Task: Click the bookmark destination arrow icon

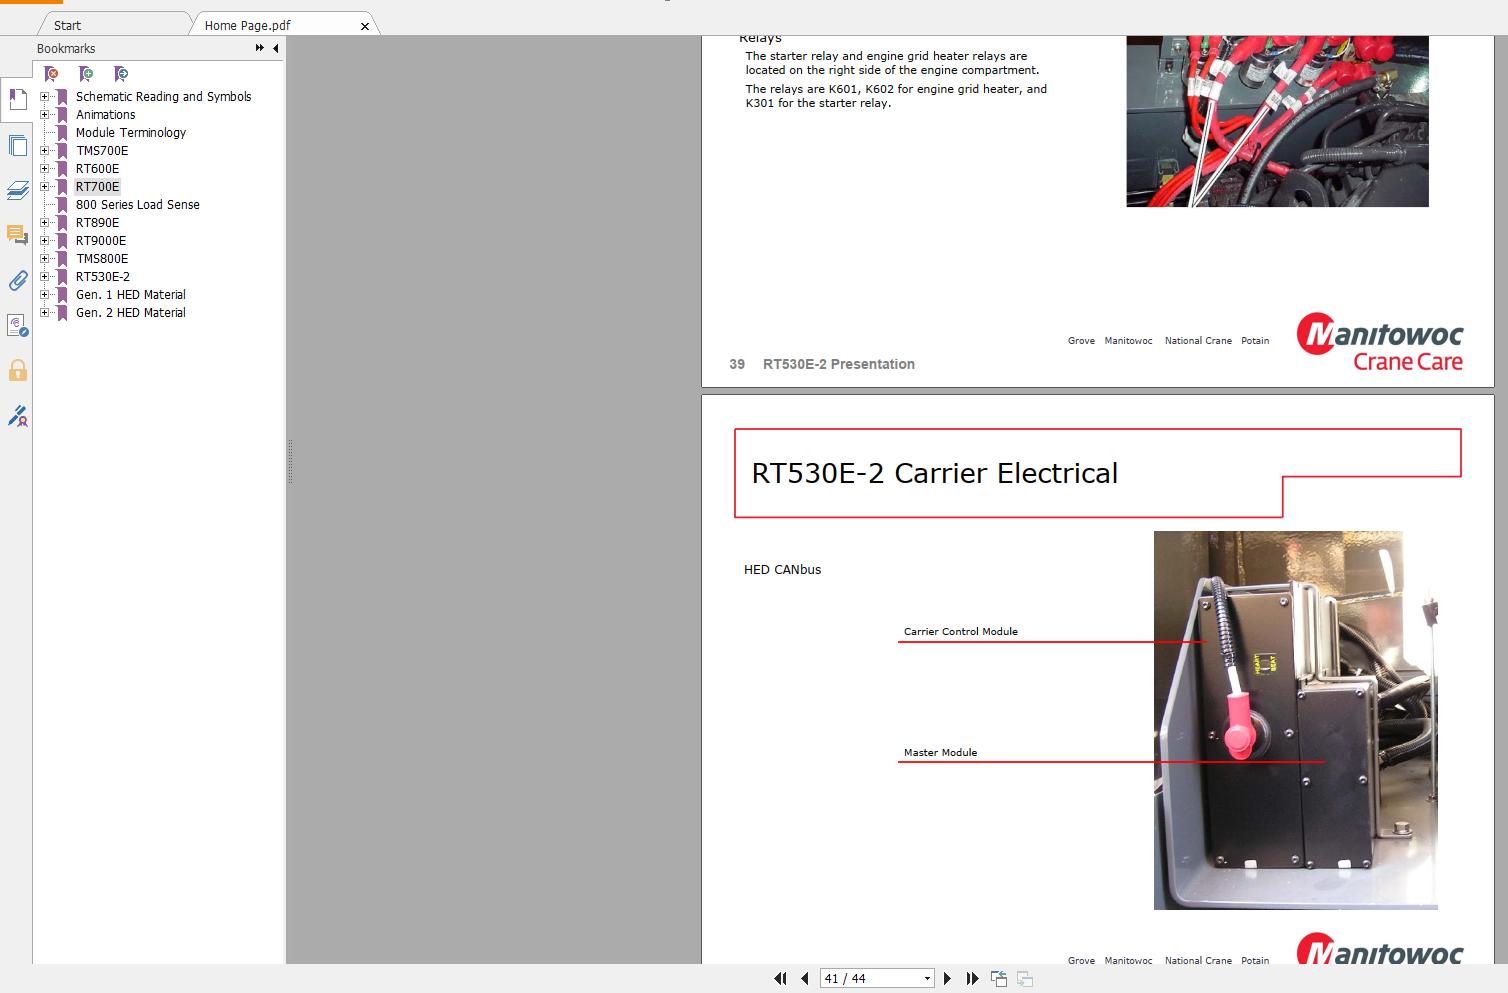Action: 121,74
